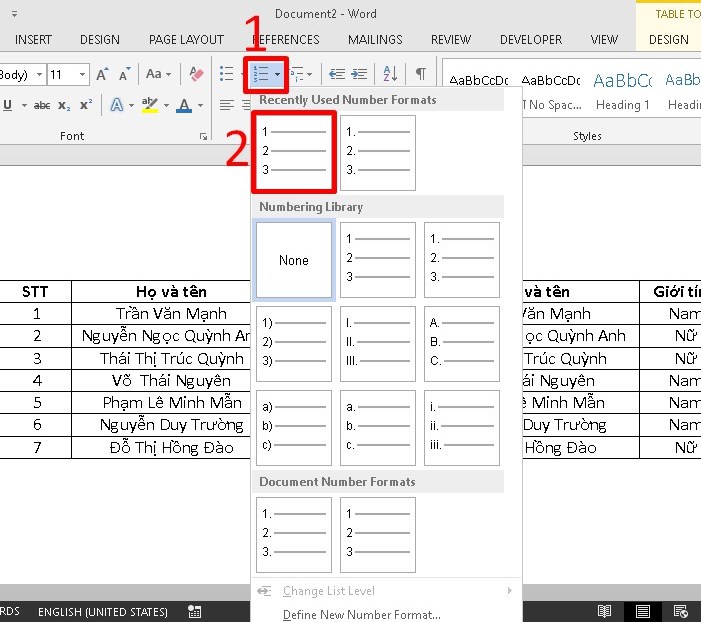Switch to Read Mode view

click(x=604, y=611)
